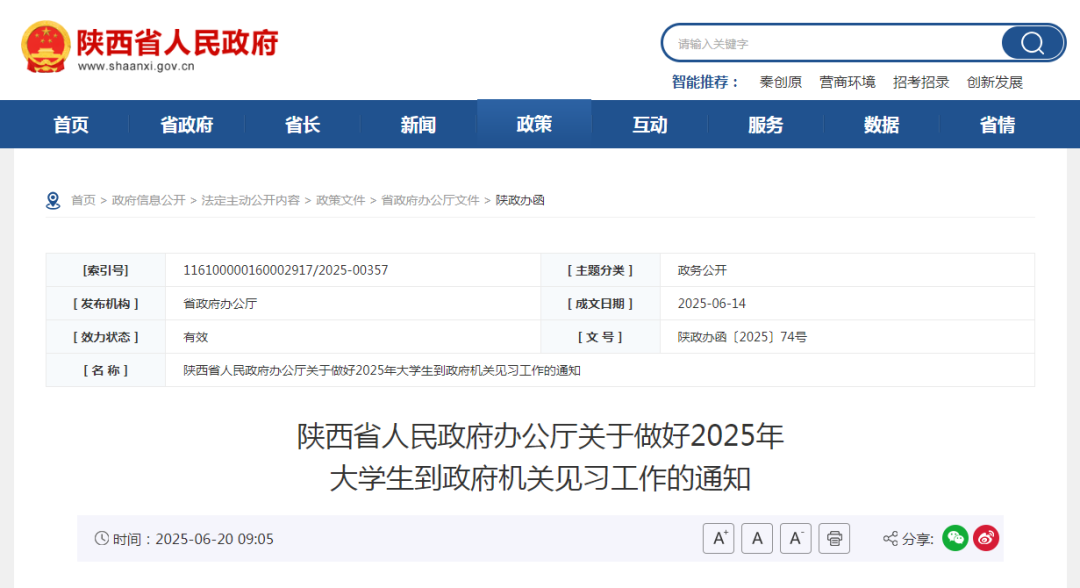1080x588 pixels.
Task: Click the 索引号 field label
Action: click(105, 271)
